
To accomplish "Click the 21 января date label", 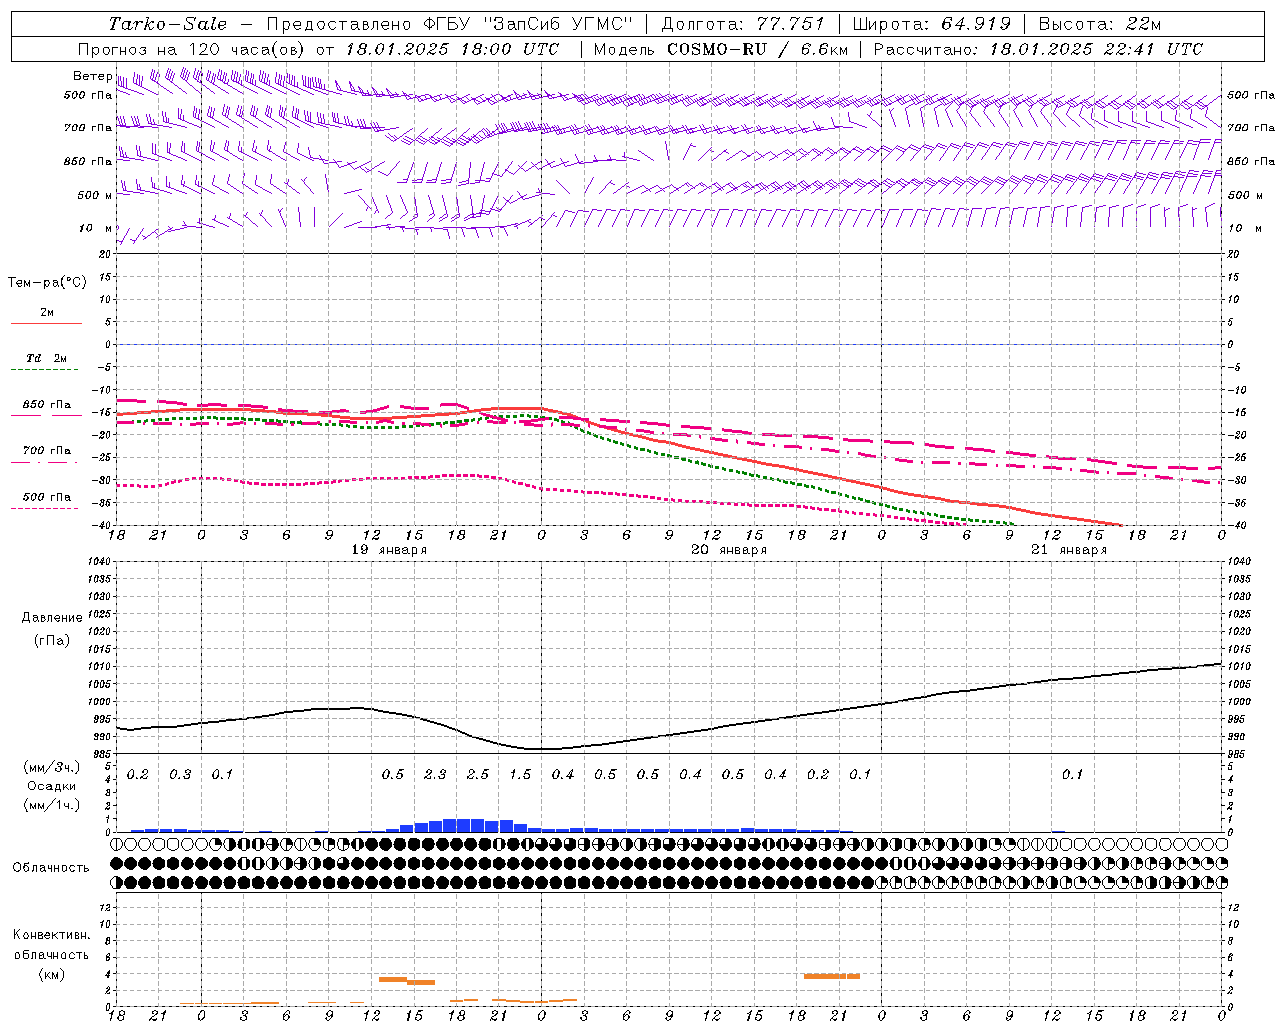I will (1069, 550).
